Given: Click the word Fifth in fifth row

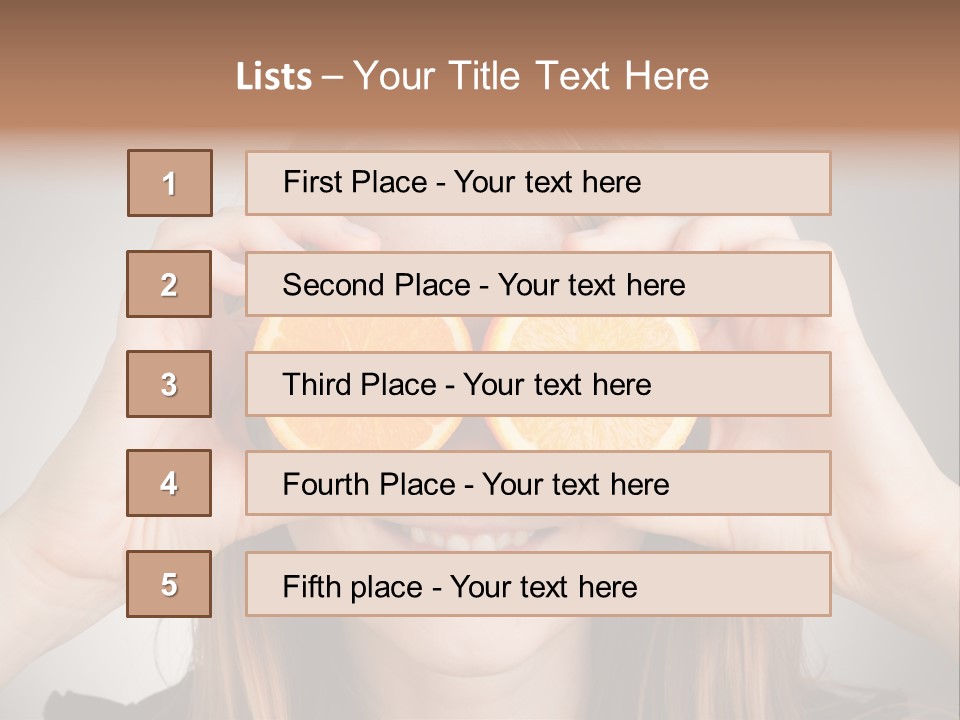Looking at the screenshot, I should click(x=311, y=586).
